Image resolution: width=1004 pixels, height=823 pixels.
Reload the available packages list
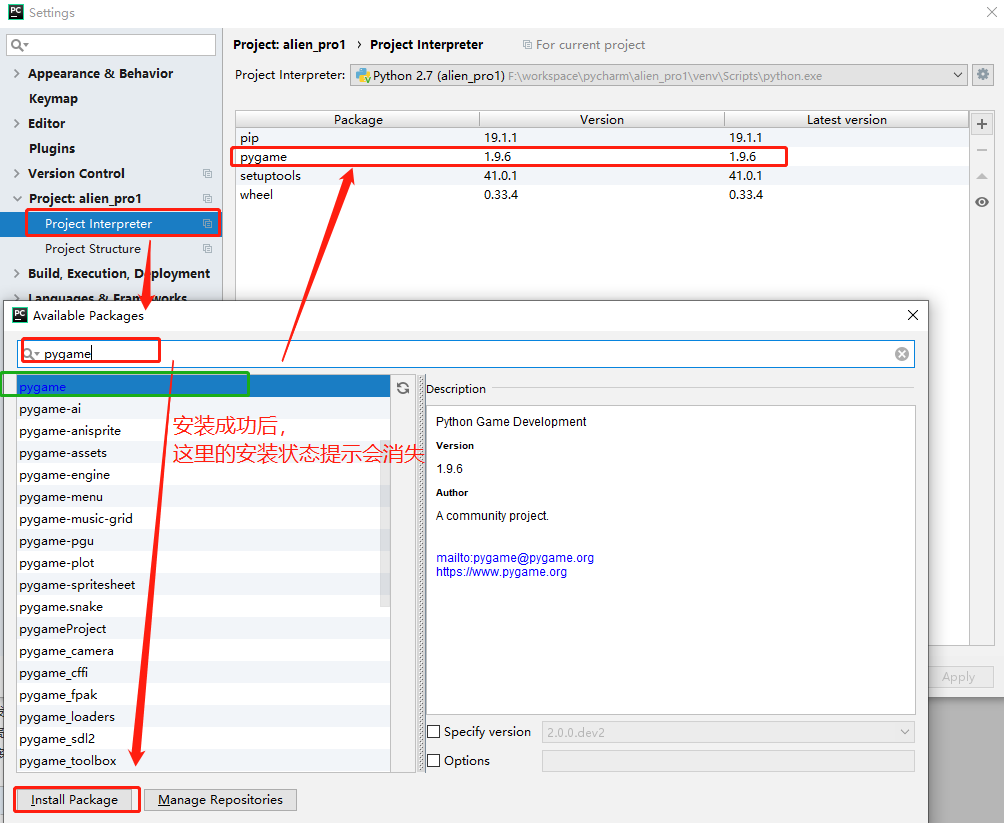(x=403, y=388)
